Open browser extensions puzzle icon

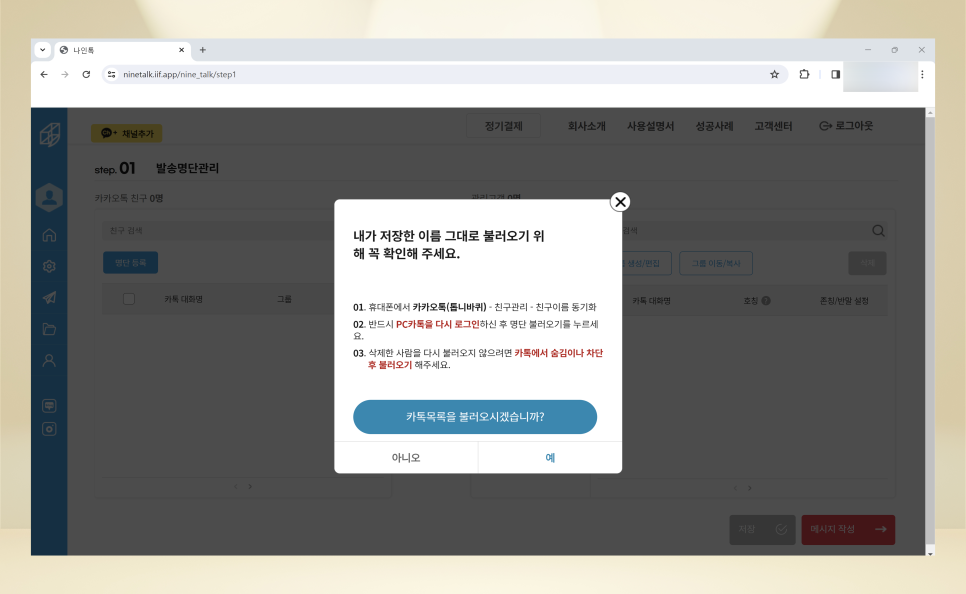point(804,75)
